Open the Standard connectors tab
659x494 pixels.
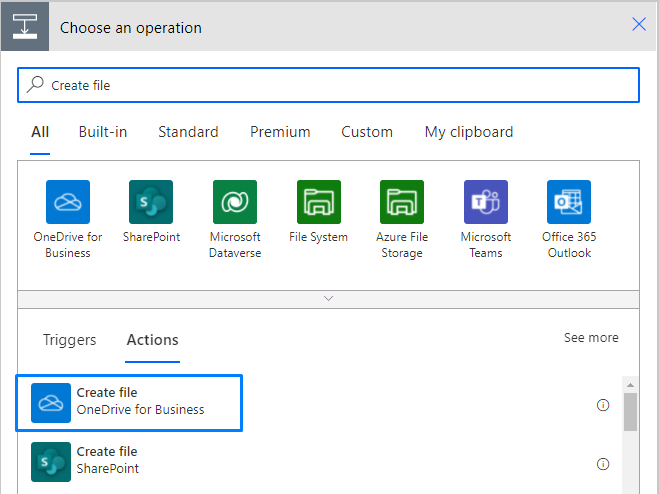(x=188, y=132)
